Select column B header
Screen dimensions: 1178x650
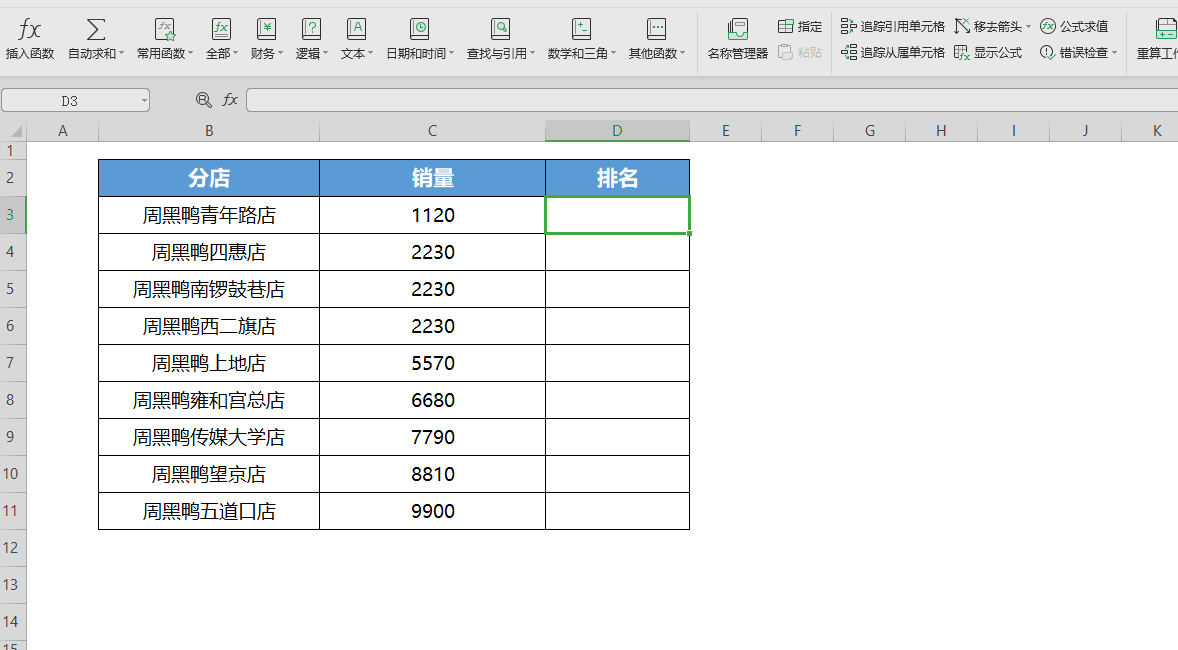209,131
